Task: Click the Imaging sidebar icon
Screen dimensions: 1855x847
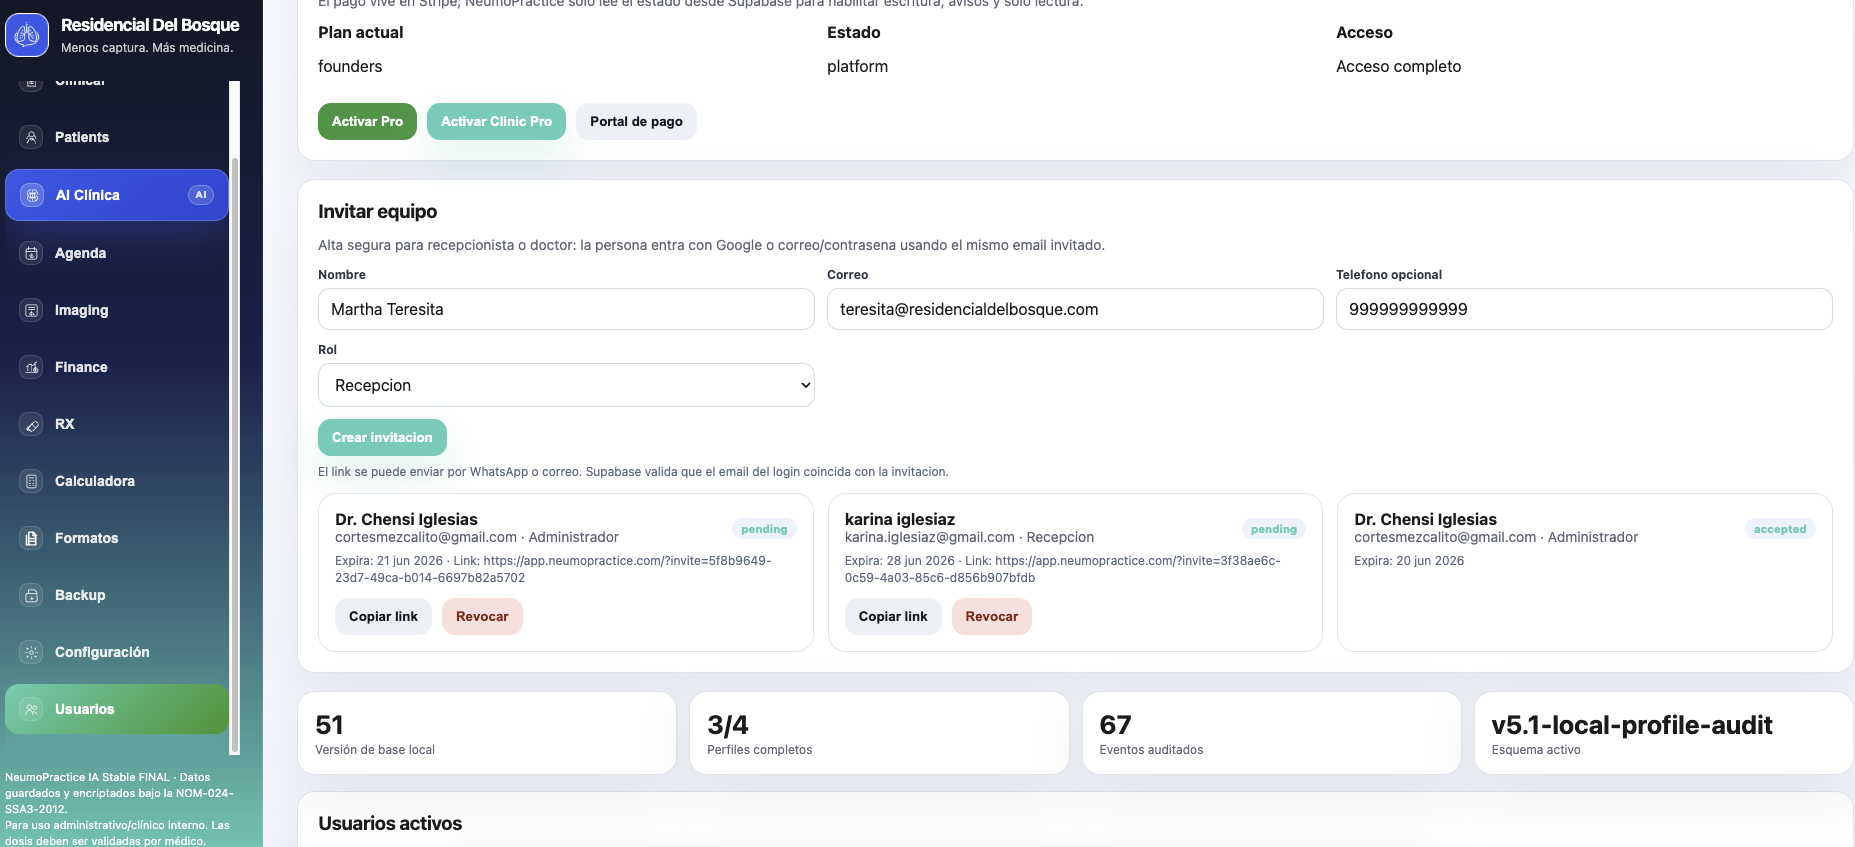Action: (x=31, y=310)
